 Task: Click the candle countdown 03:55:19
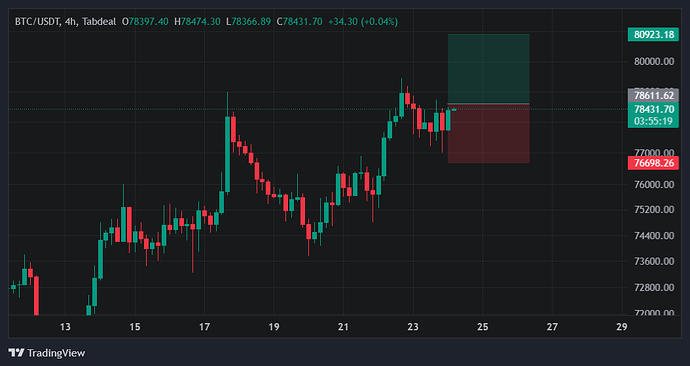coord(653,121)
